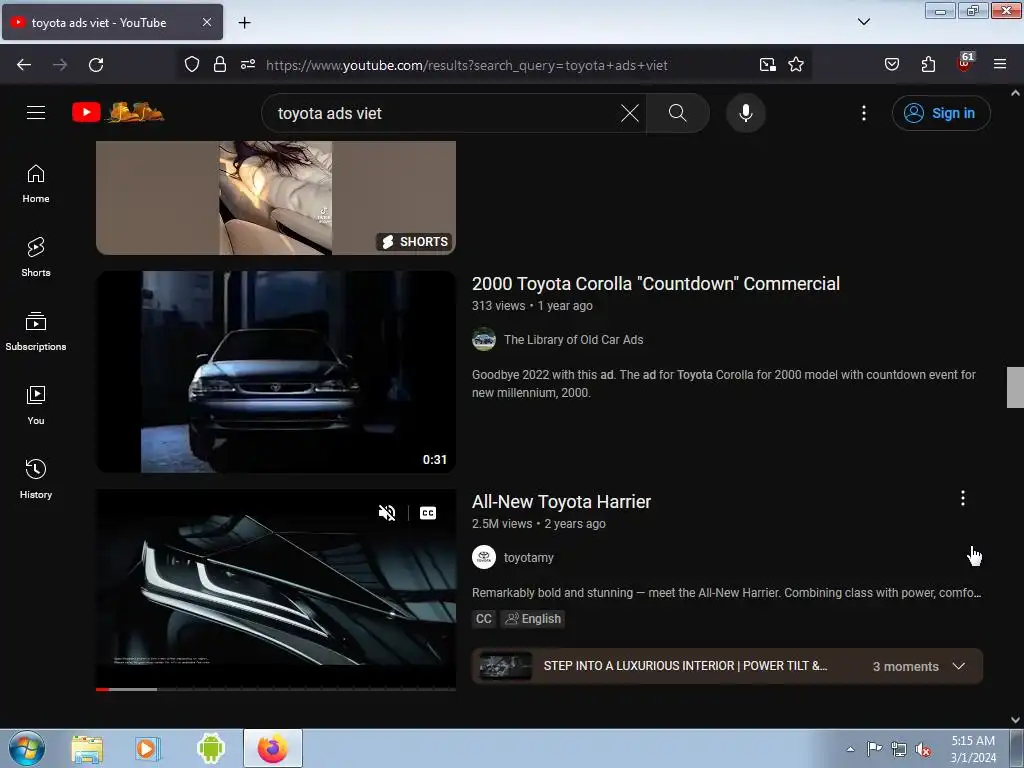1024x768 pixels.
Task: Open the Firefox application menu
Action: 1000,64
